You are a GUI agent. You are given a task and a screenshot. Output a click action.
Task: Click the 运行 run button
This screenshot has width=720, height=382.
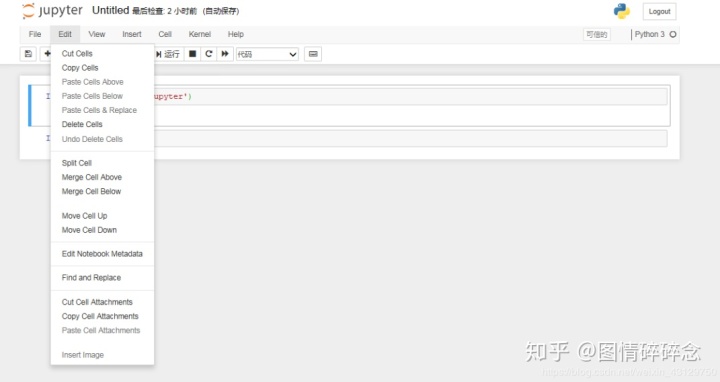[169, 54]
